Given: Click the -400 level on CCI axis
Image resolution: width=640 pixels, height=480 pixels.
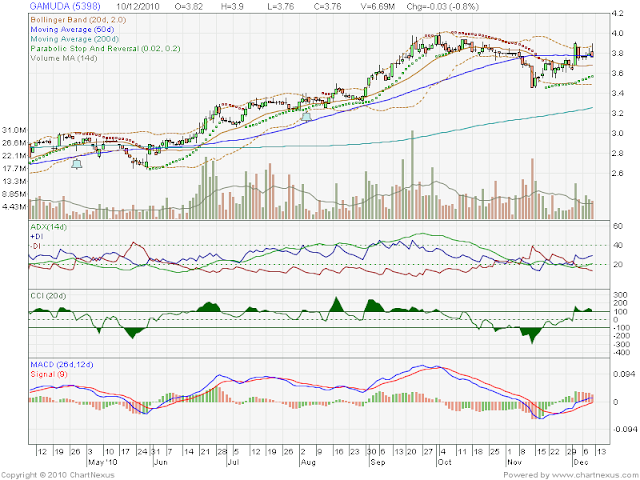Looking at the screenshot, I should 620,353.
